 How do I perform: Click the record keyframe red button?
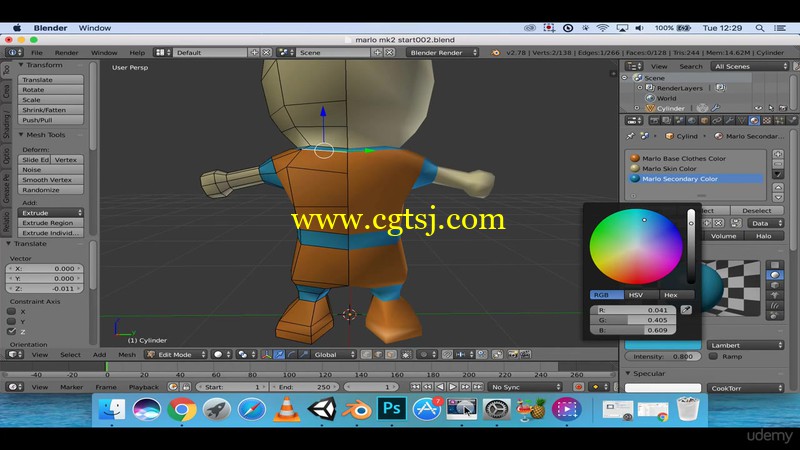[578, 387]
